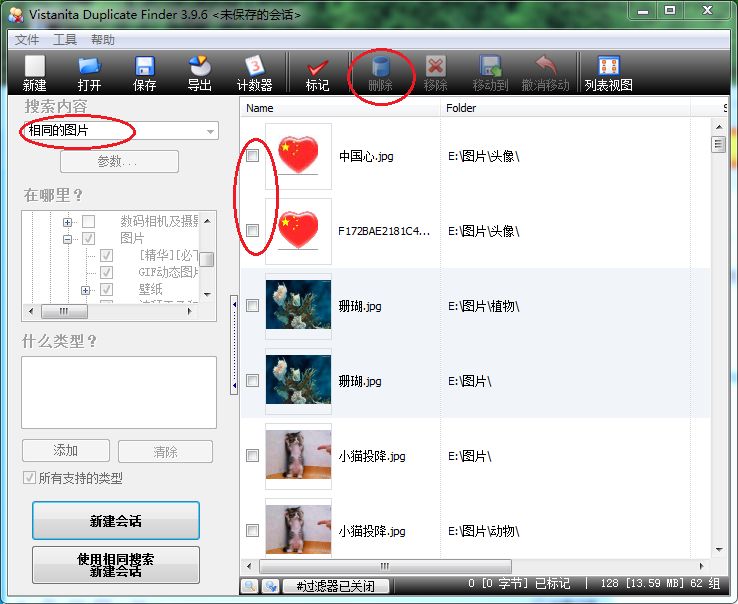Click the 新建会话 button
This screenshot has height=604, width=738.
(x=116, y=521)
